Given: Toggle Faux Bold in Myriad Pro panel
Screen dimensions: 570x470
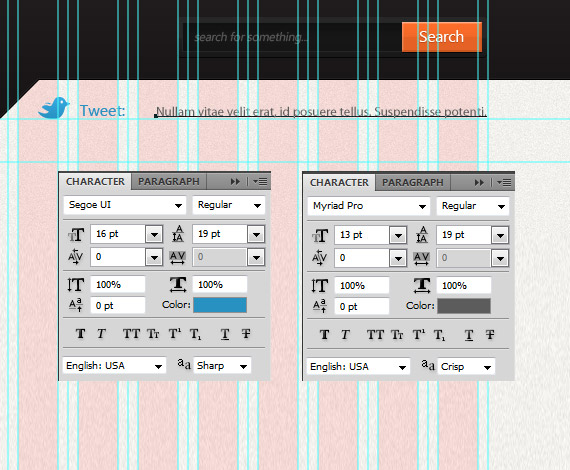Looking at the screenshot, I should coord(325,335).
